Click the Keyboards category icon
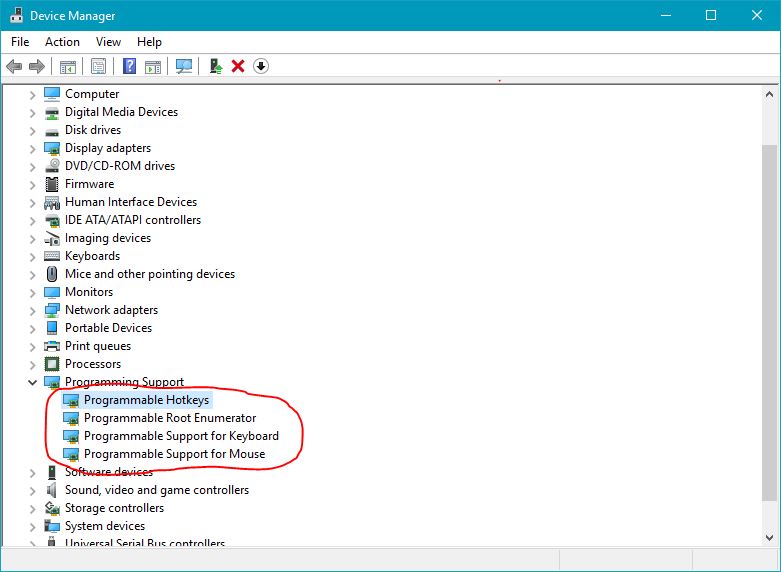781x572 pixels. pyautogui.click(x=52, y=256)
